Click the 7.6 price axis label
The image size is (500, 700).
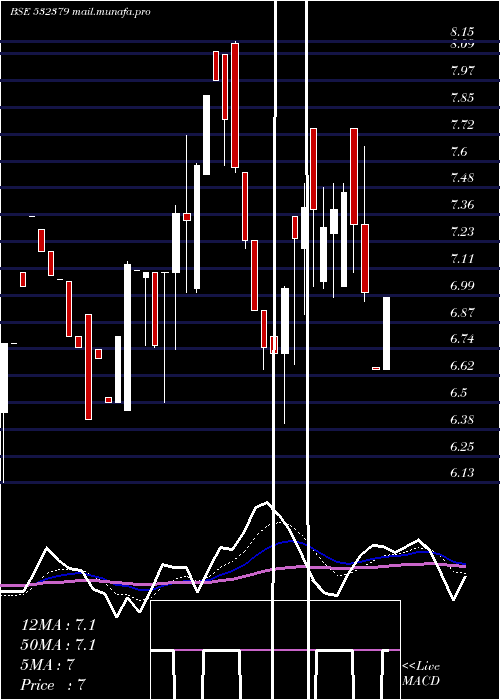[459, 151]
